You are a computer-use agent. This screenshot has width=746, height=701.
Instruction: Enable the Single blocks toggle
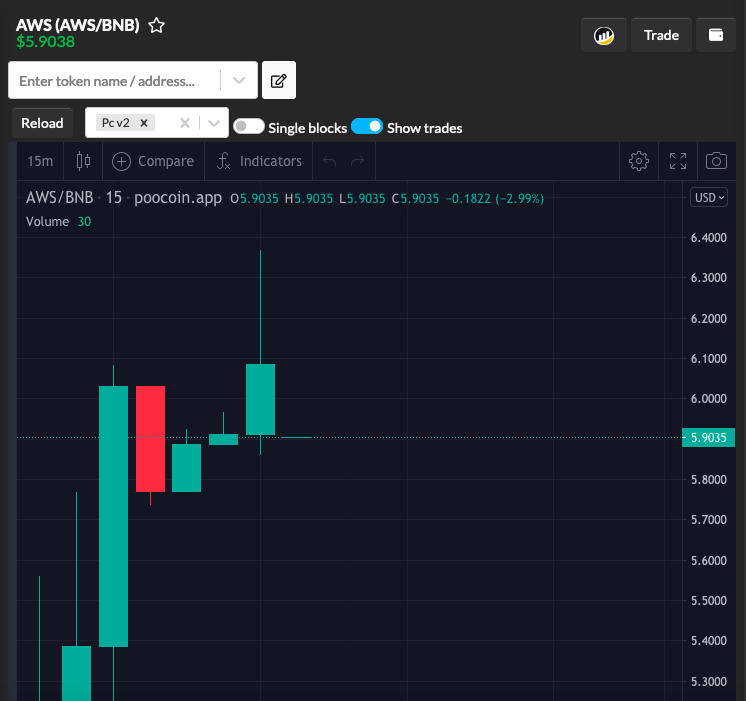(x=249, y=127)
